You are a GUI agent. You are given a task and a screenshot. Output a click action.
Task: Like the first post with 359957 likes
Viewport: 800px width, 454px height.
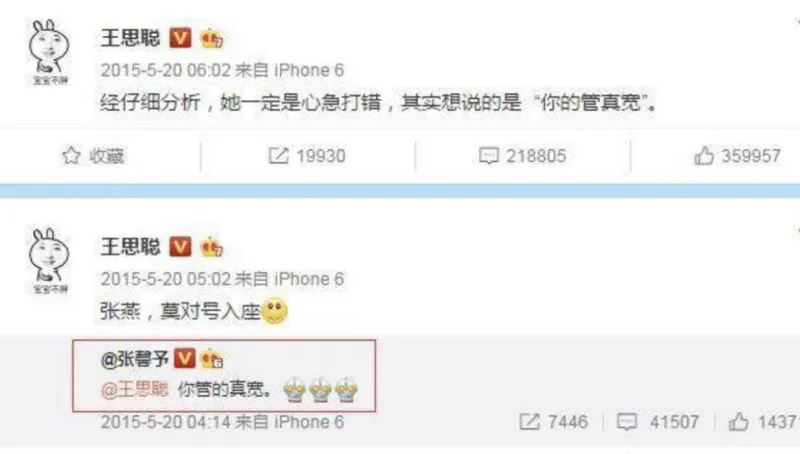[x=704, y=156]
